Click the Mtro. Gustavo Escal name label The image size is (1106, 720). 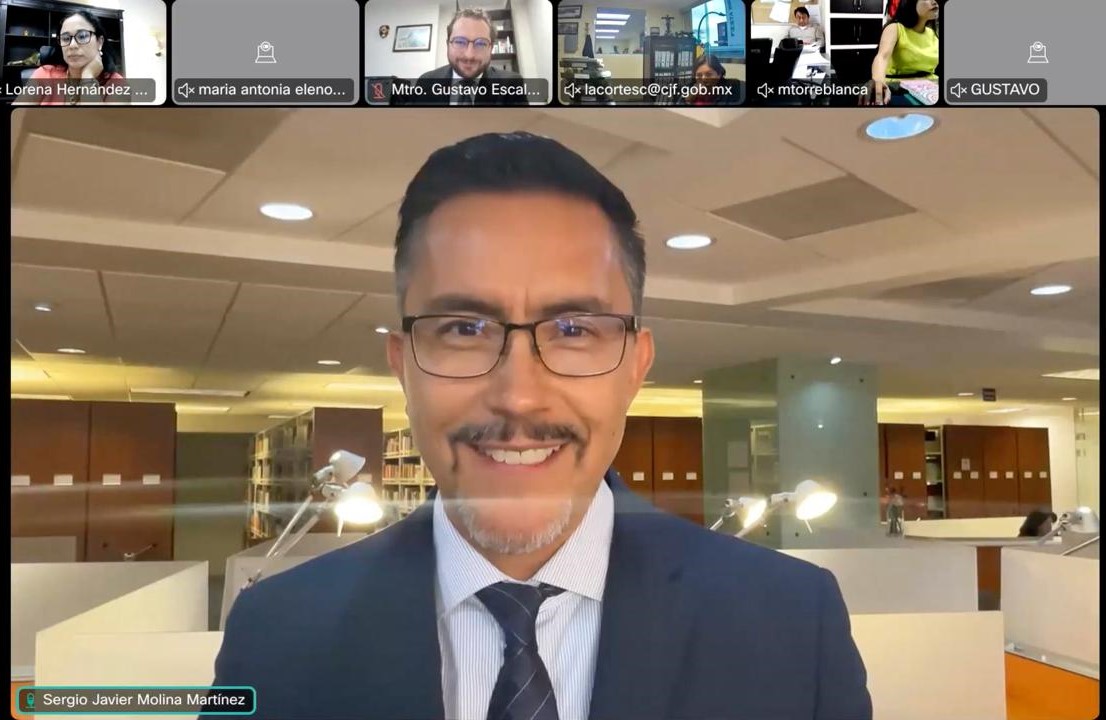466,90
